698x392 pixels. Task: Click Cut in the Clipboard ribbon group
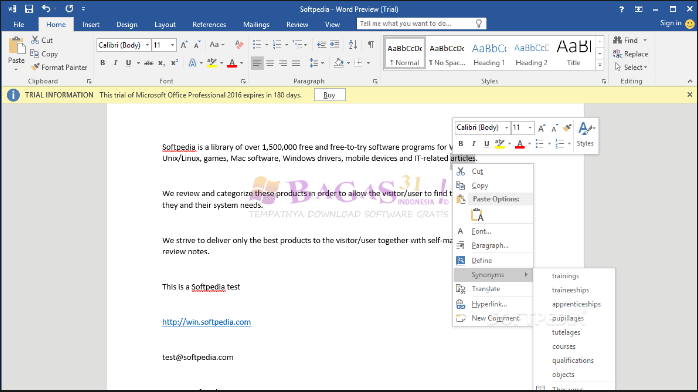point(42,40)
